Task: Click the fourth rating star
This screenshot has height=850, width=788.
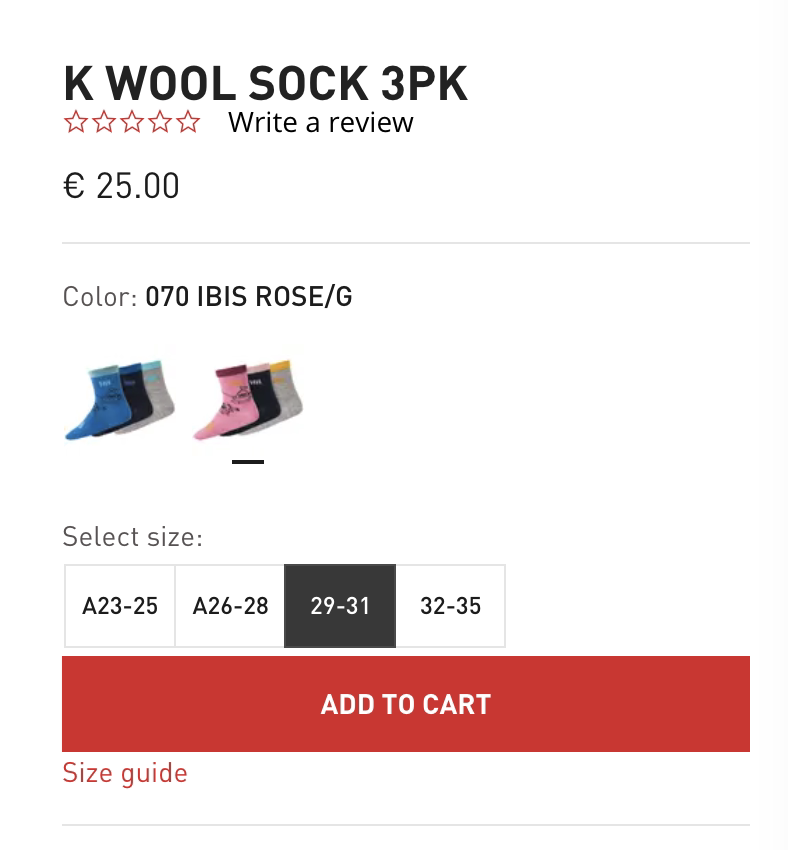Action: click(x=159, y=123)
